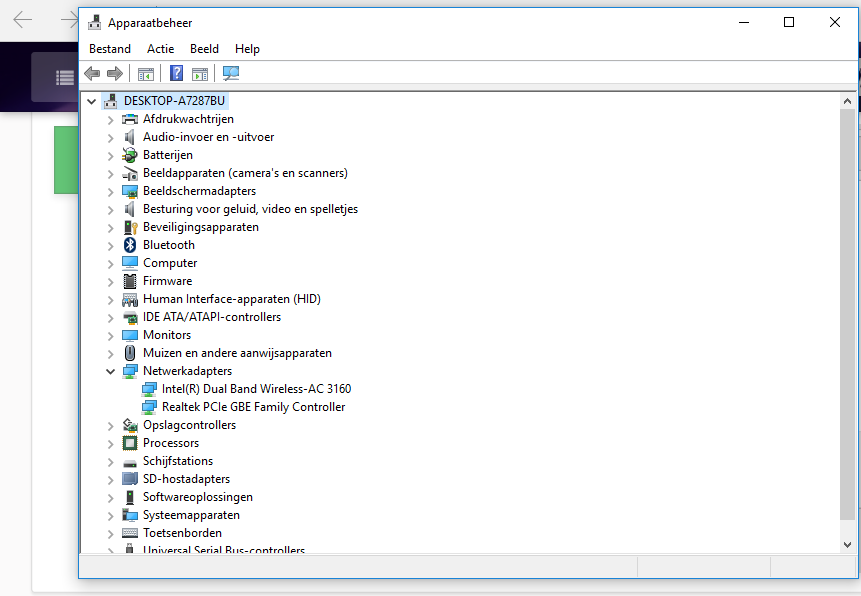
Task: Click the Beeldapparaten camera icon
Action: [x=130, y=174]
